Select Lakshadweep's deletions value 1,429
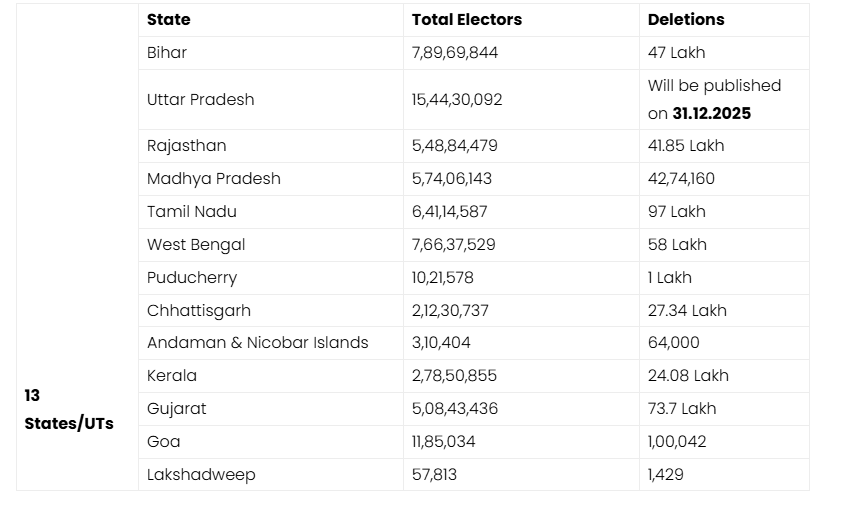This screenshot has height=505, width=856. (x=666, y=474)
